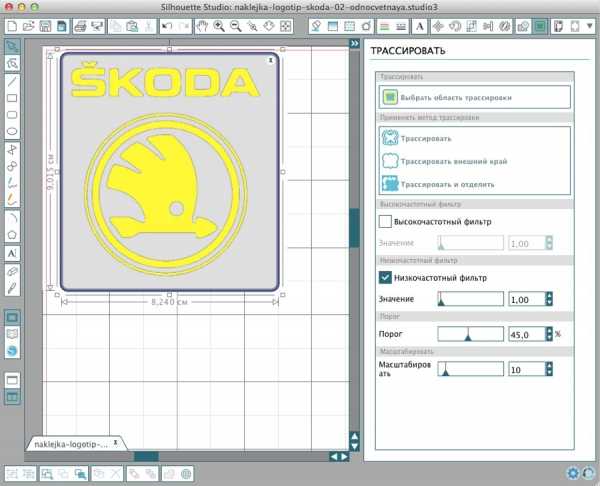
Task: Select the hand pan tool
Action: 202,26
